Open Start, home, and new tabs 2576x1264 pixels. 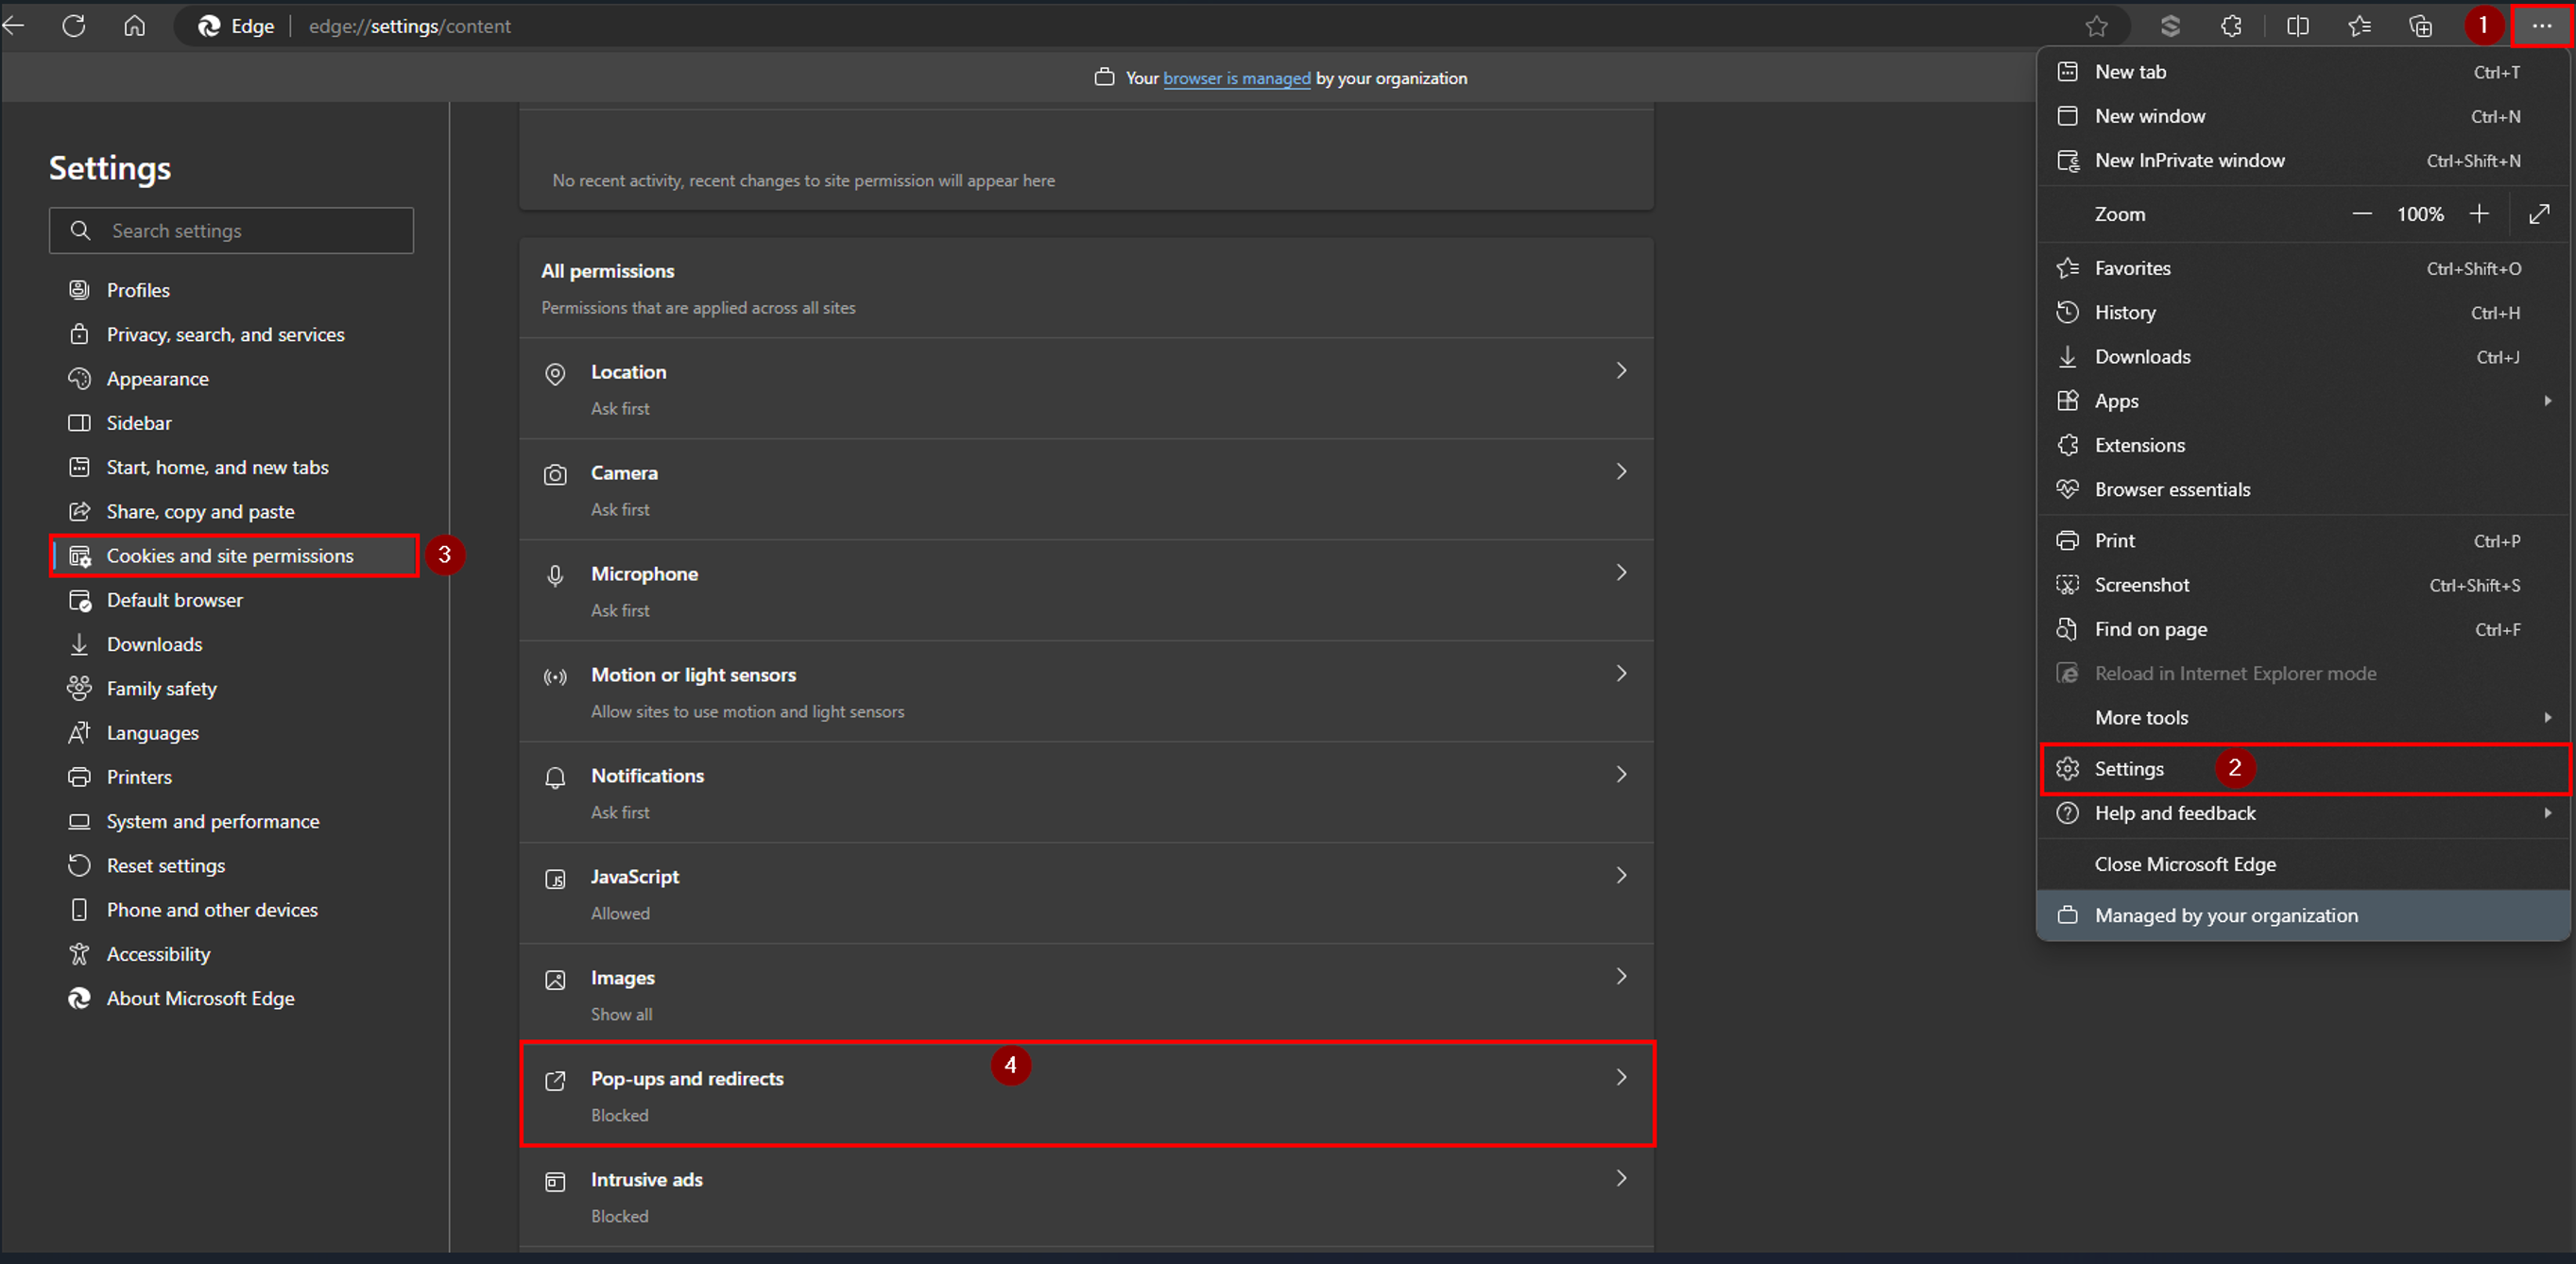(x=231, y=467)
